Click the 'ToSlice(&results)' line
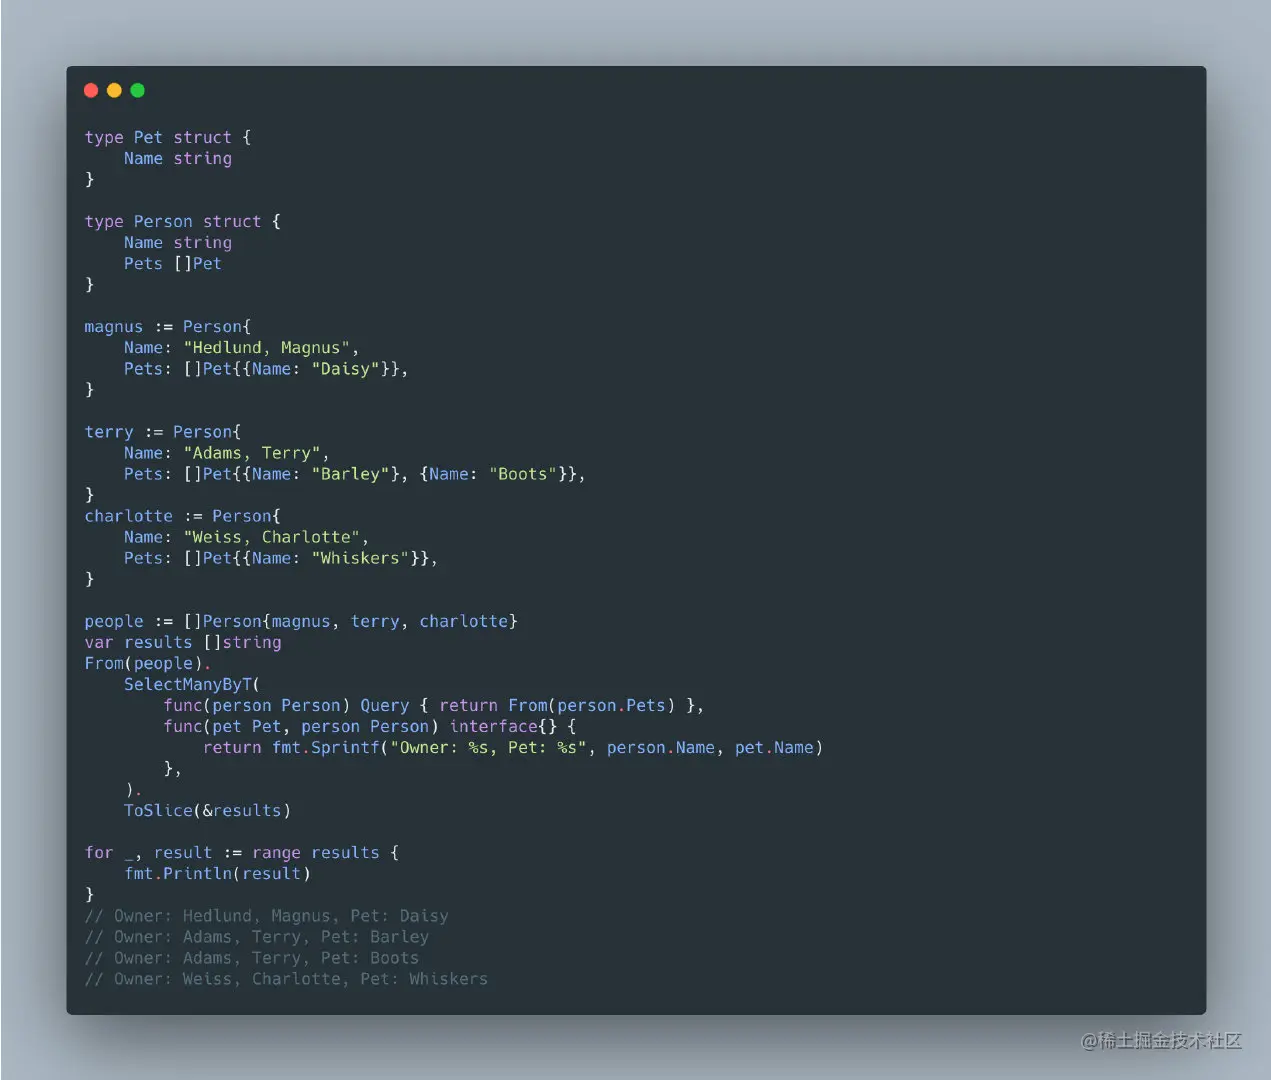Screen dimensions: 1271x1080 pos(207,810)
